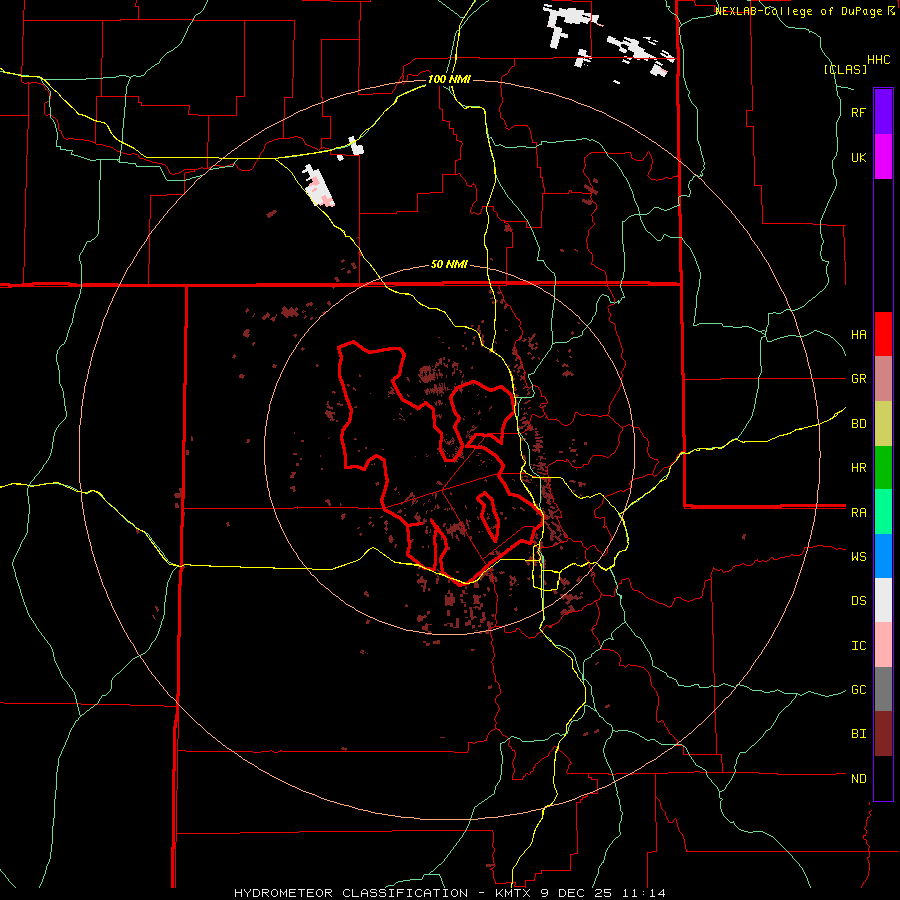
Task: Click the UK legend label
Action: (x=858, y=157)
